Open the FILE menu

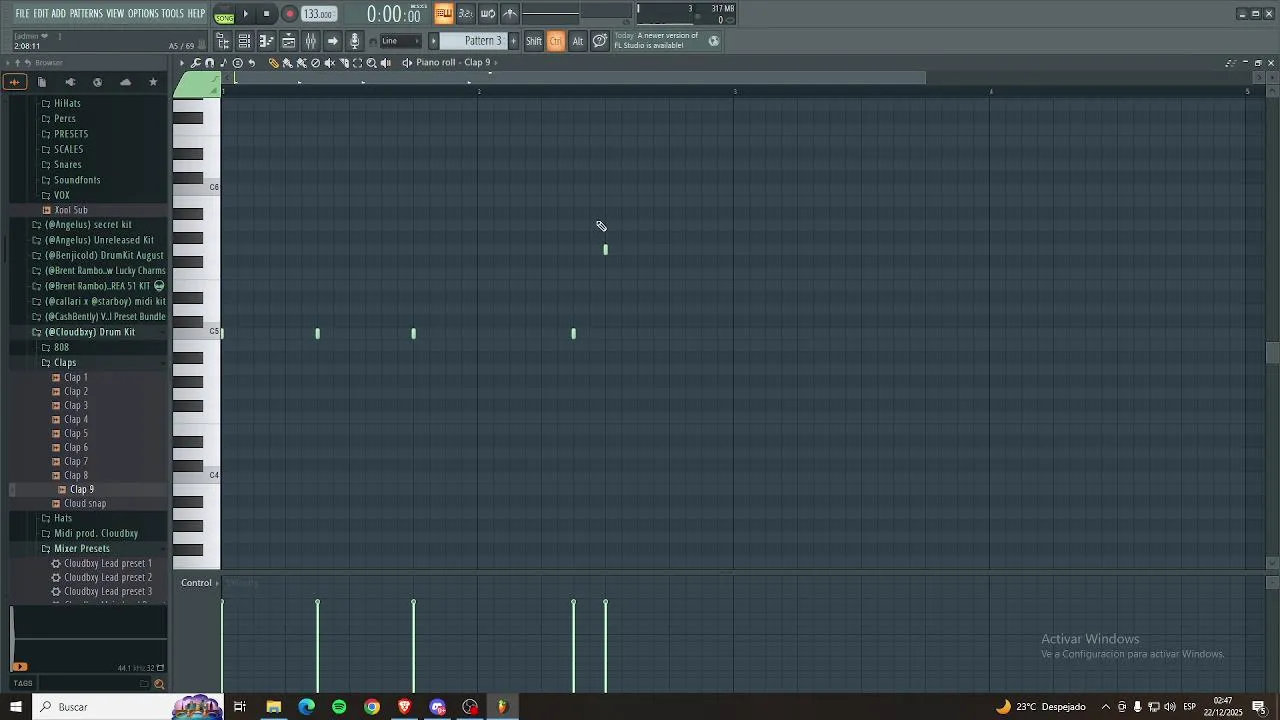tap(22, 14)
